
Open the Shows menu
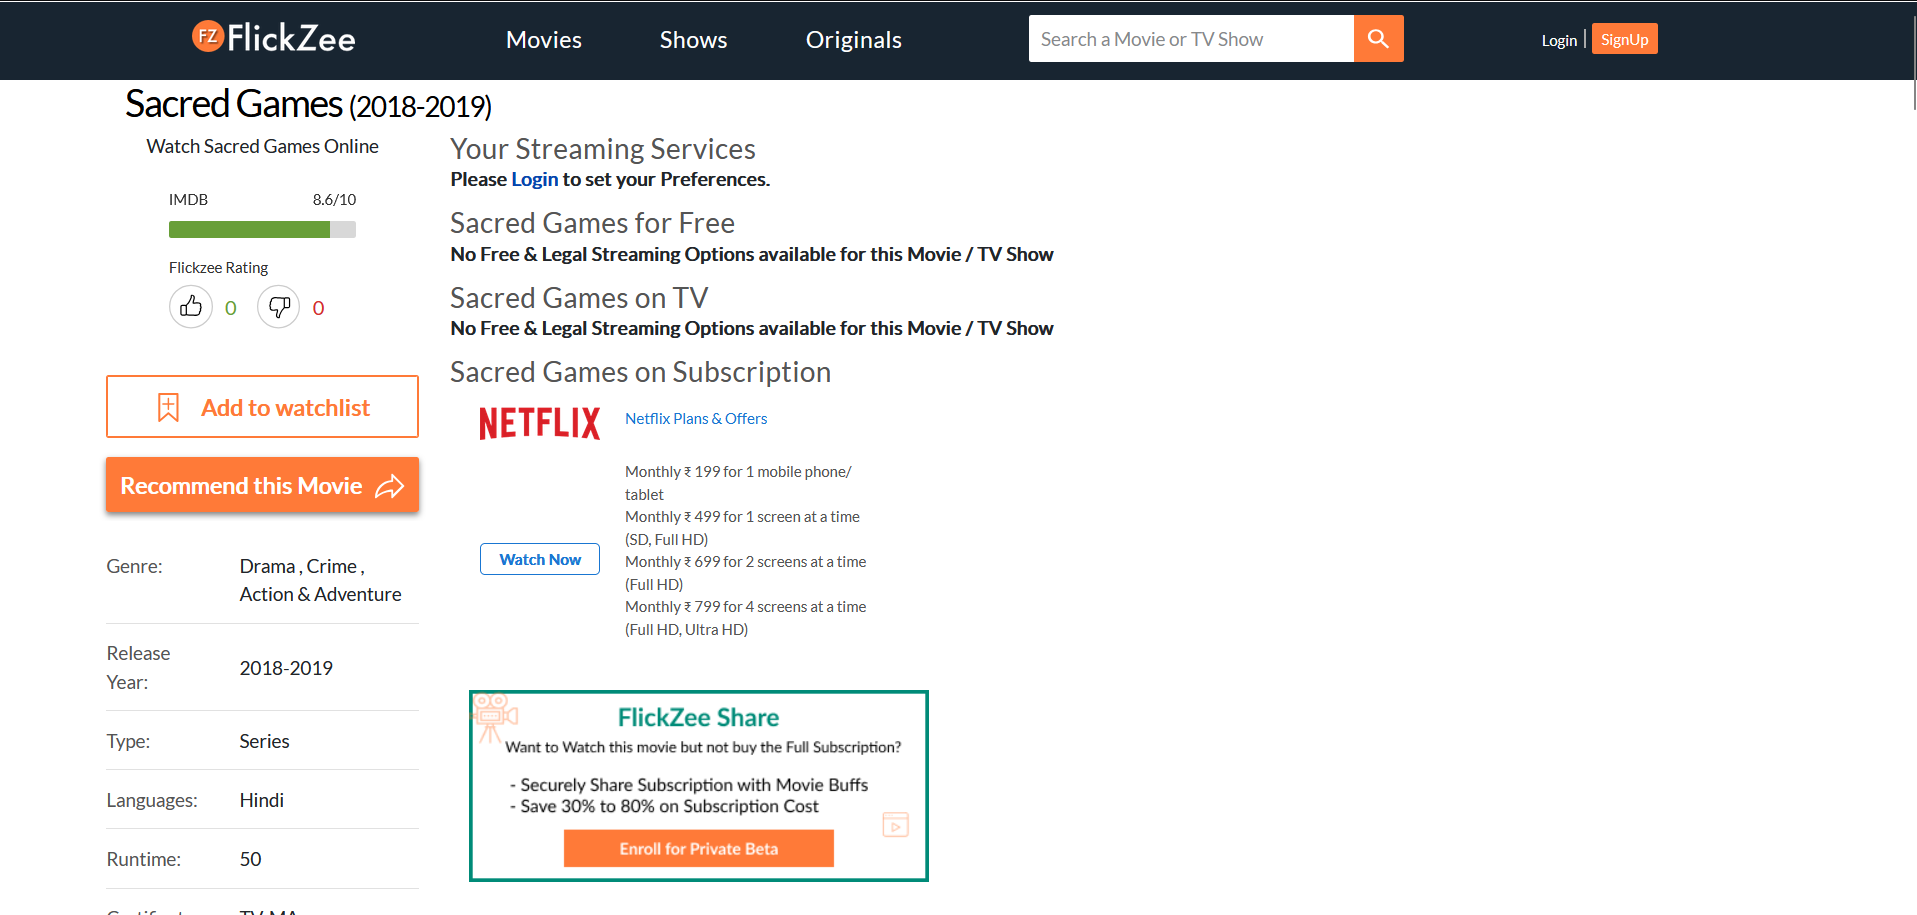(x=693, y=40)
